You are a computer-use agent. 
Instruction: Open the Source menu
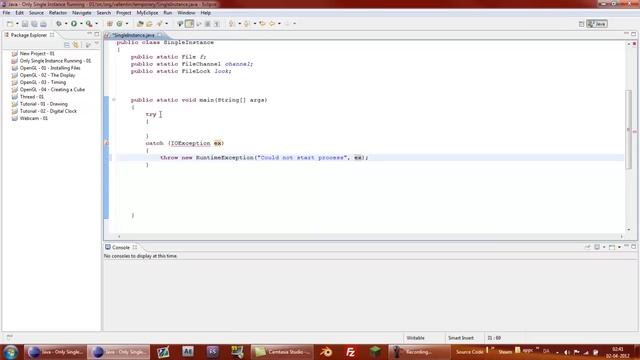click(36, 13)
